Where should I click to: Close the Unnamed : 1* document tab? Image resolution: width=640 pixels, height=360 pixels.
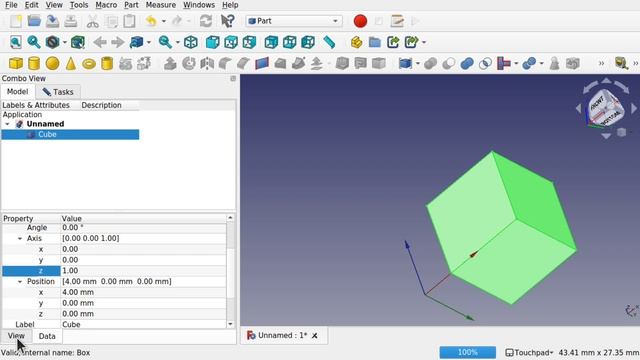(x=315, y=336)
